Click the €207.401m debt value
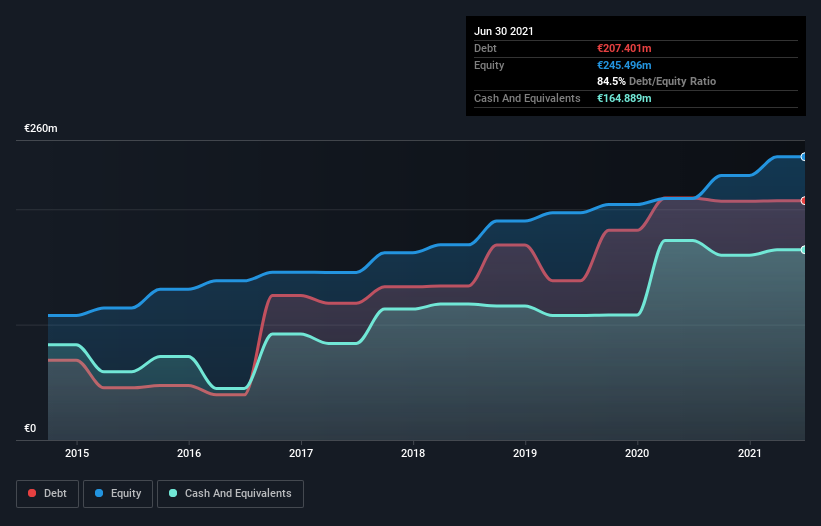The width and height of the screenshot is (821, 526). (x=624, y=48)
